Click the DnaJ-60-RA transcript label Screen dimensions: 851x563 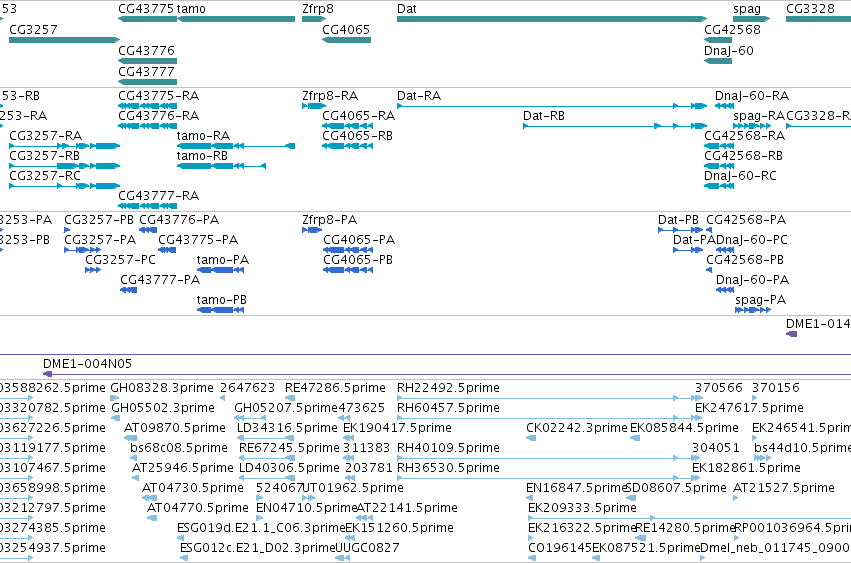[x=752, y=96]
